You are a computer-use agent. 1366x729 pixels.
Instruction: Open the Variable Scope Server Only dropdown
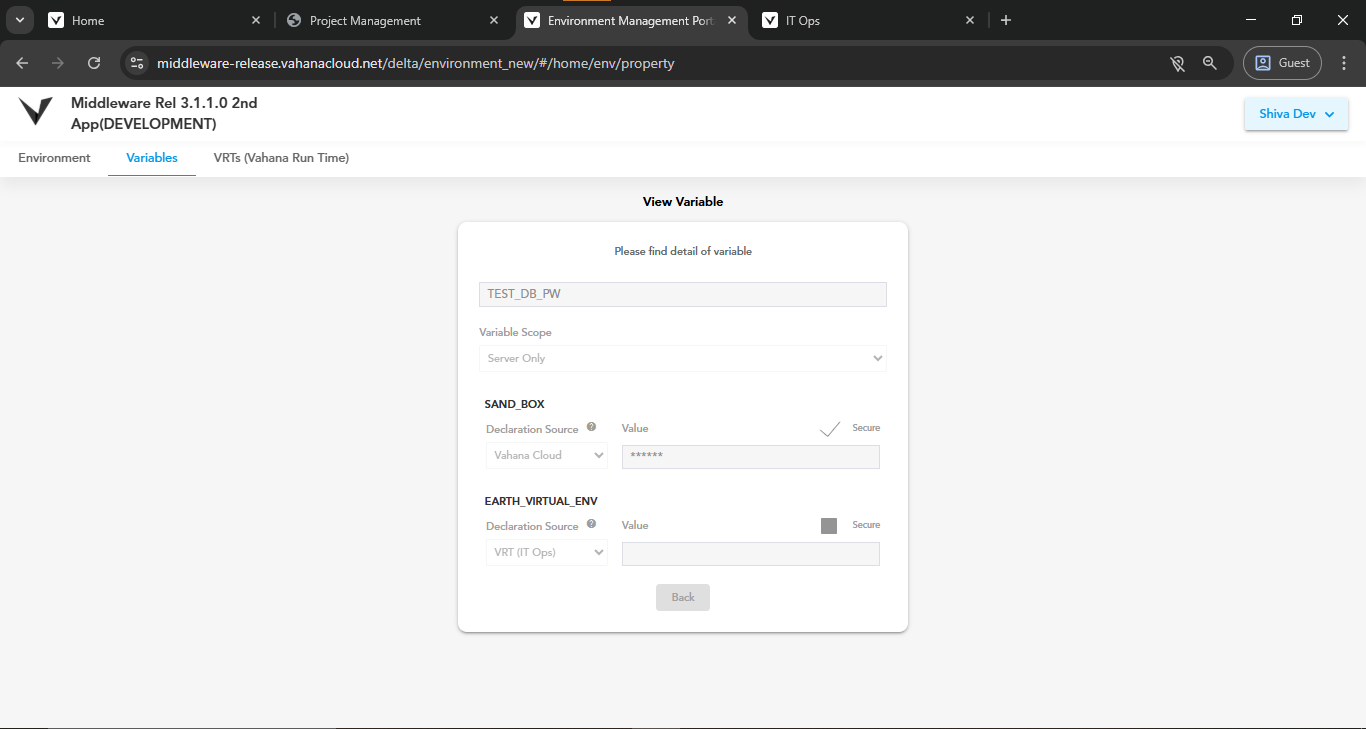point(683,358)
